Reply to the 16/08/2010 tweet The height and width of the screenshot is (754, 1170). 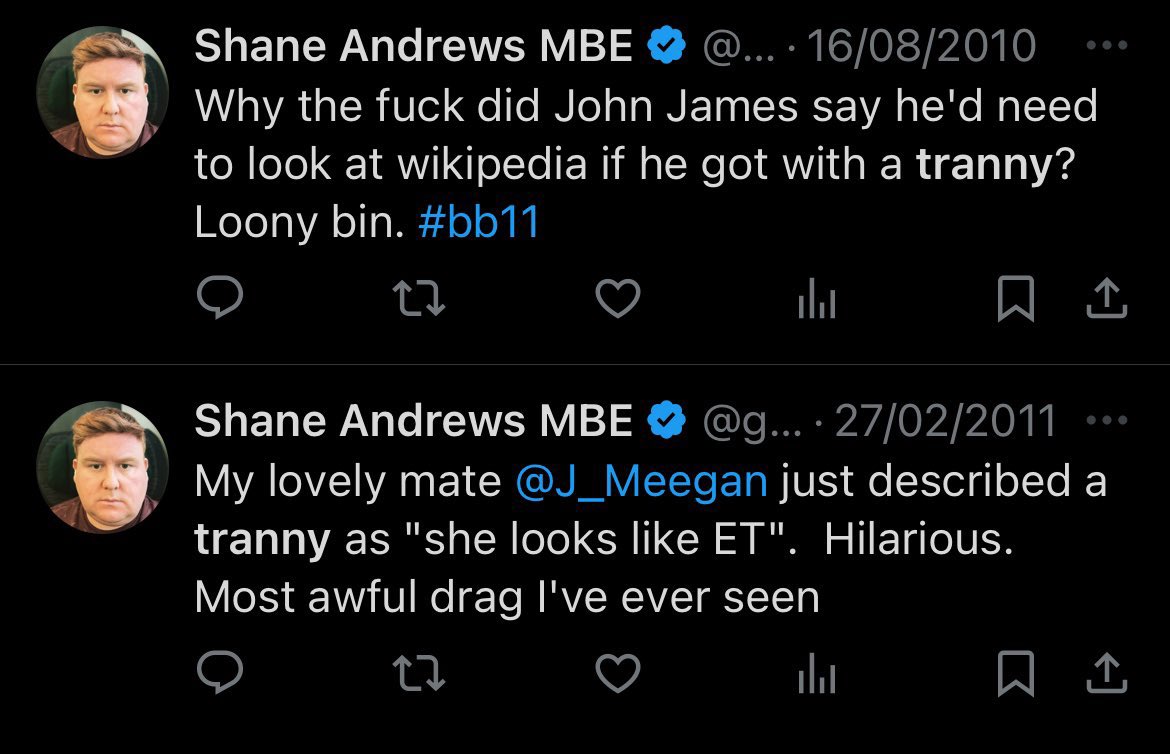pyautogui.click(x=219, y=298)
